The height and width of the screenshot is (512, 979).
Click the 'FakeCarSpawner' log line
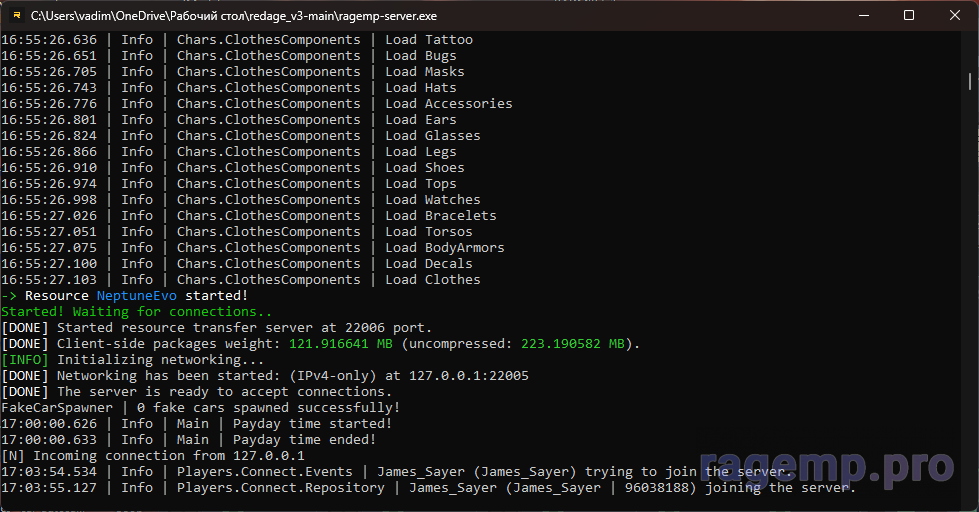pos(57,408)
